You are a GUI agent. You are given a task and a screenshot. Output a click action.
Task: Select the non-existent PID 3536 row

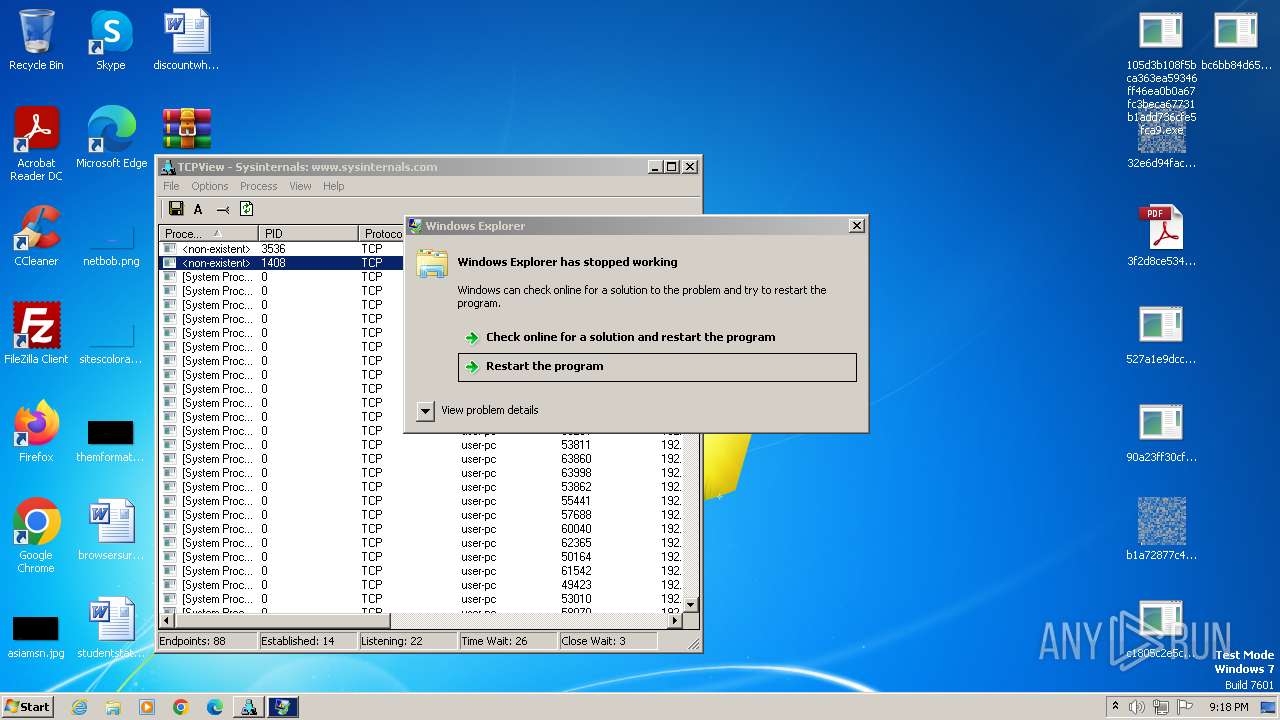coord(282,249)
